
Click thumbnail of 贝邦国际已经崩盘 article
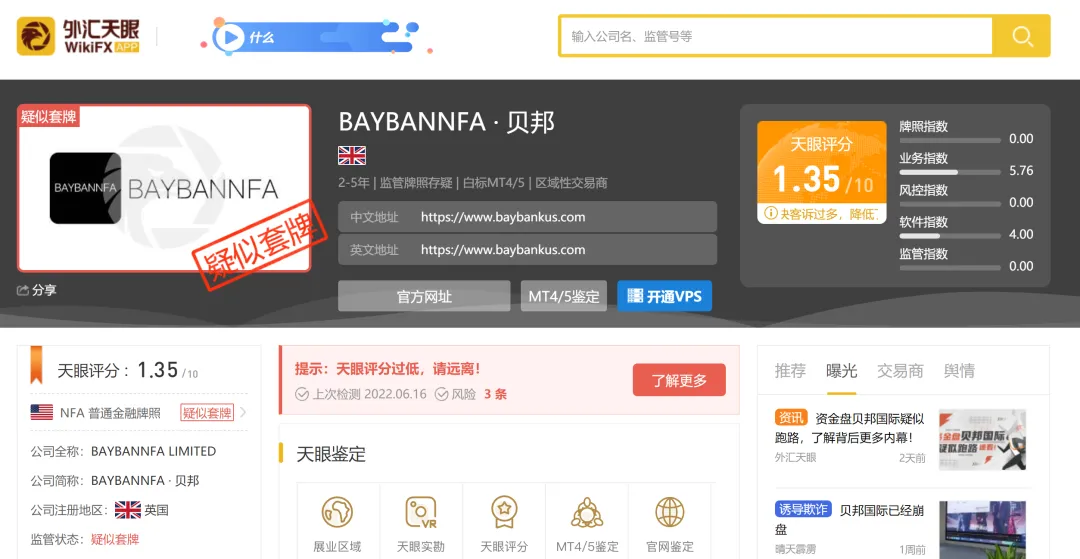click(982, 530)
